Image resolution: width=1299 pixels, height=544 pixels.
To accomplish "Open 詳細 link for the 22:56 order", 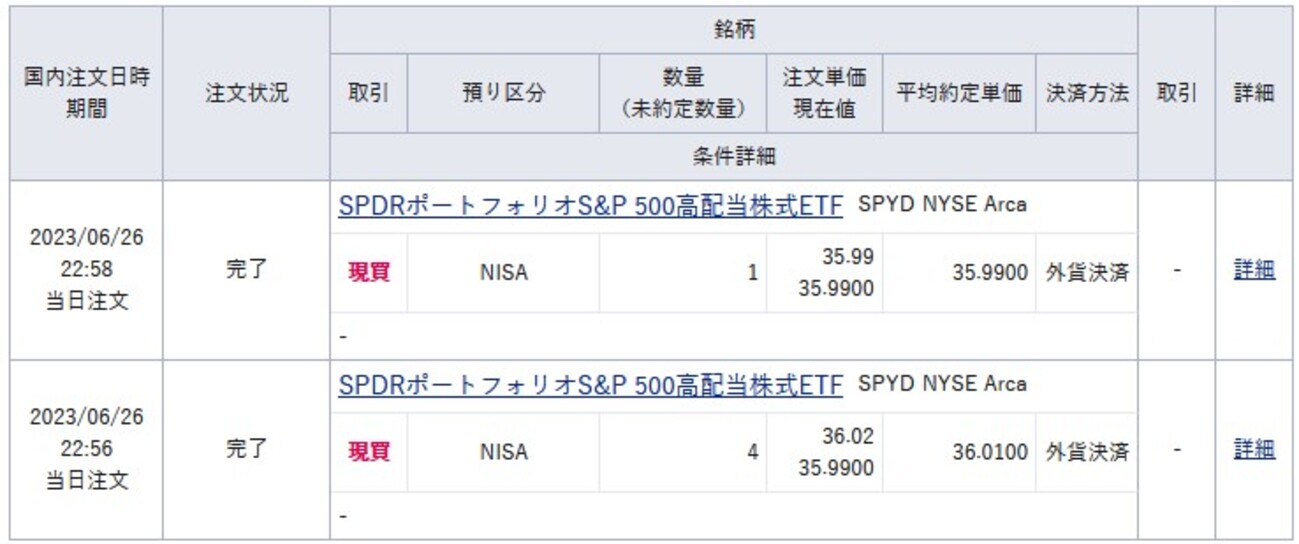I will [x=1254, y=450].
